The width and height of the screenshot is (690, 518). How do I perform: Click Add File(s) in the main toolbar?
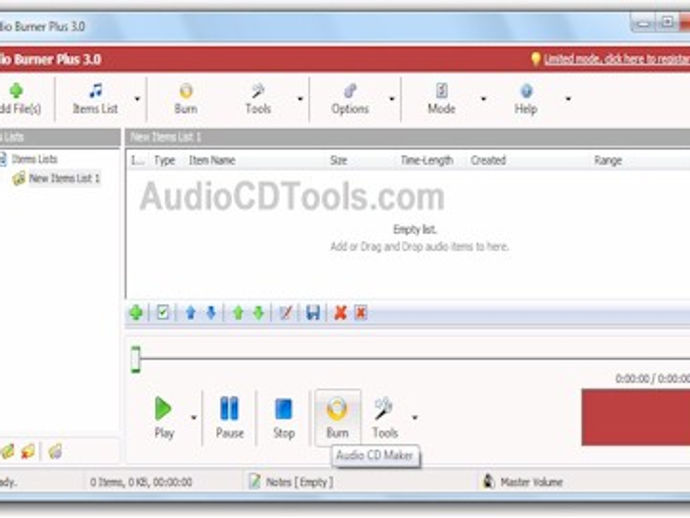[x=18, y=99]
